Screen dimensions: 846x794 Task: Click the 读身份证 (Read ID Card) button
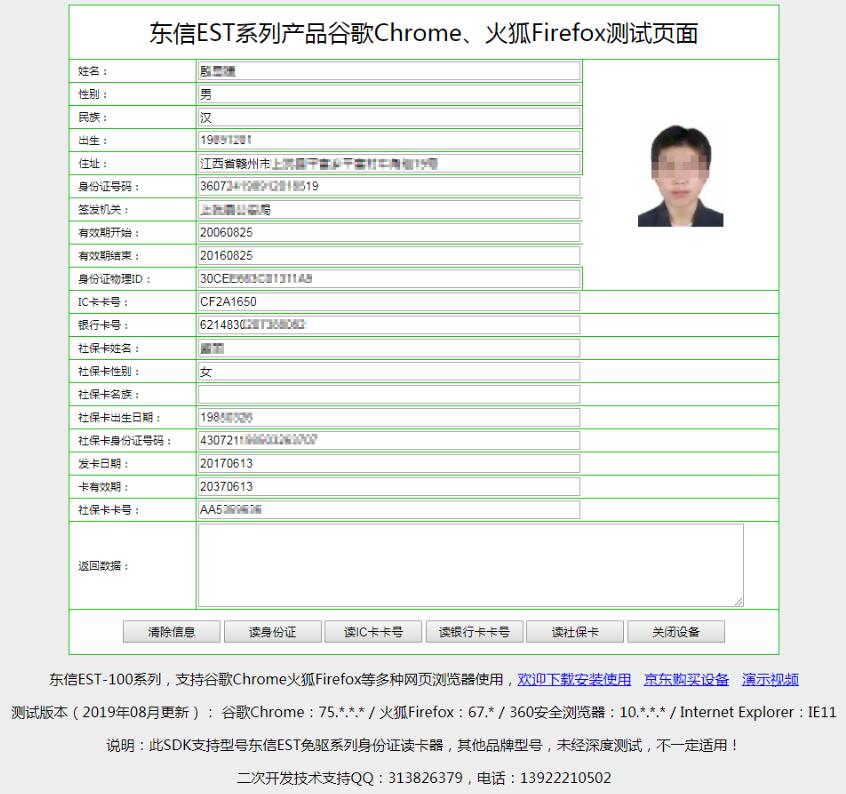274,631
